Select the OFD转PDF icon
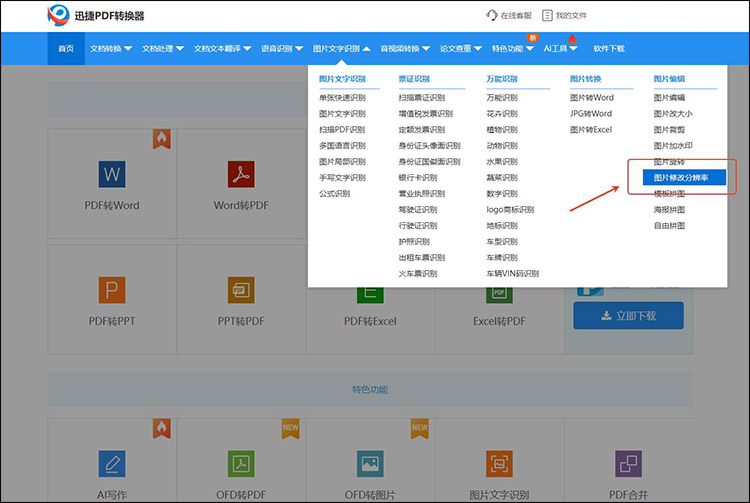750x503 pixels. pos(241,463)
